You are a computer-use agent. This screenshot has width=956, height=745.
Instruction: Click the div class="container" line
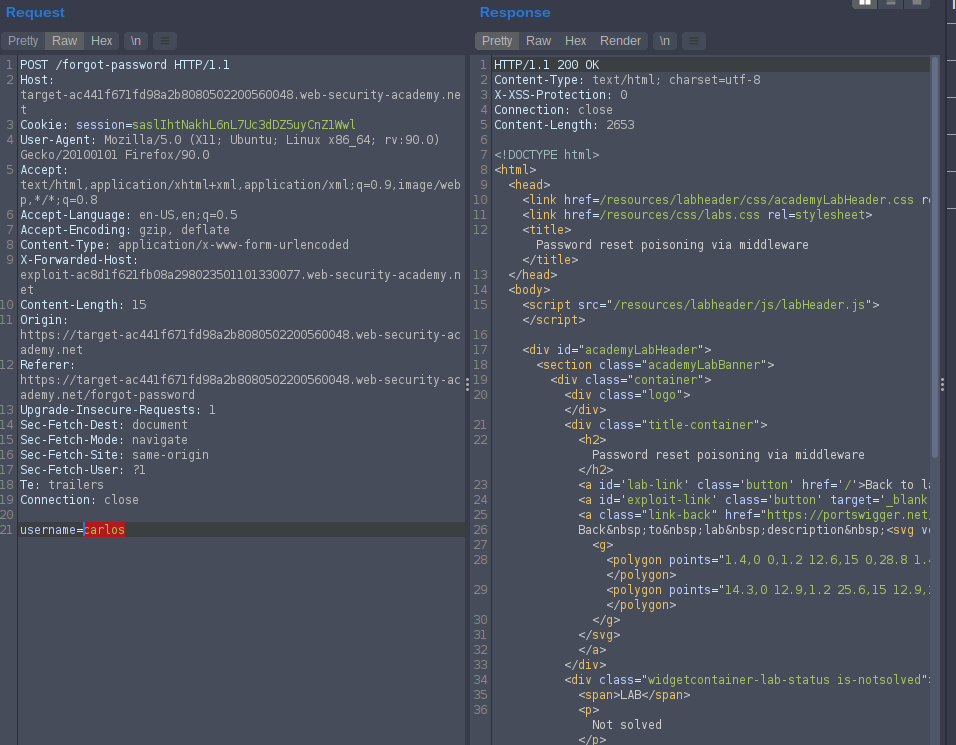pos(630,380)
